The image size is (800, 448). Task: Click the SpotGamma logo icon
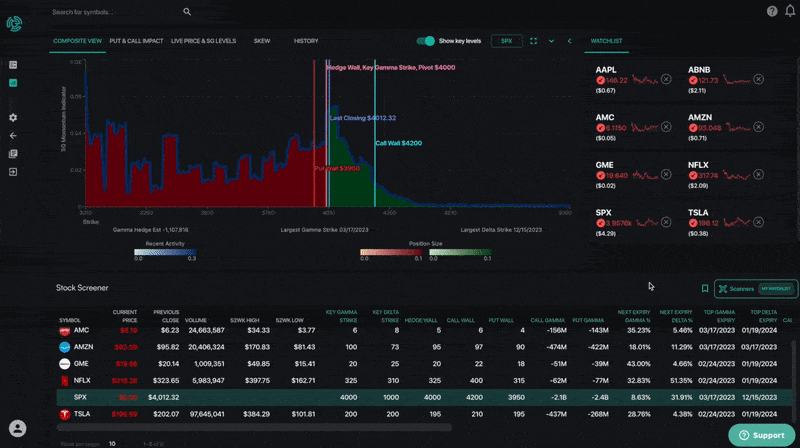click(14, 23)
